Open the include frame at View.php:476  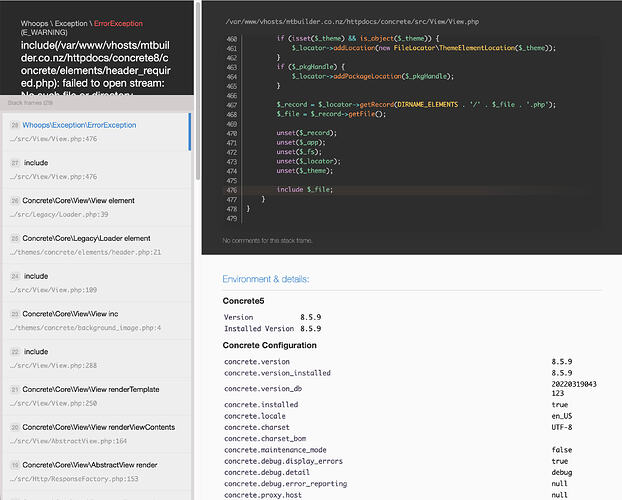[x=36, y=162]
